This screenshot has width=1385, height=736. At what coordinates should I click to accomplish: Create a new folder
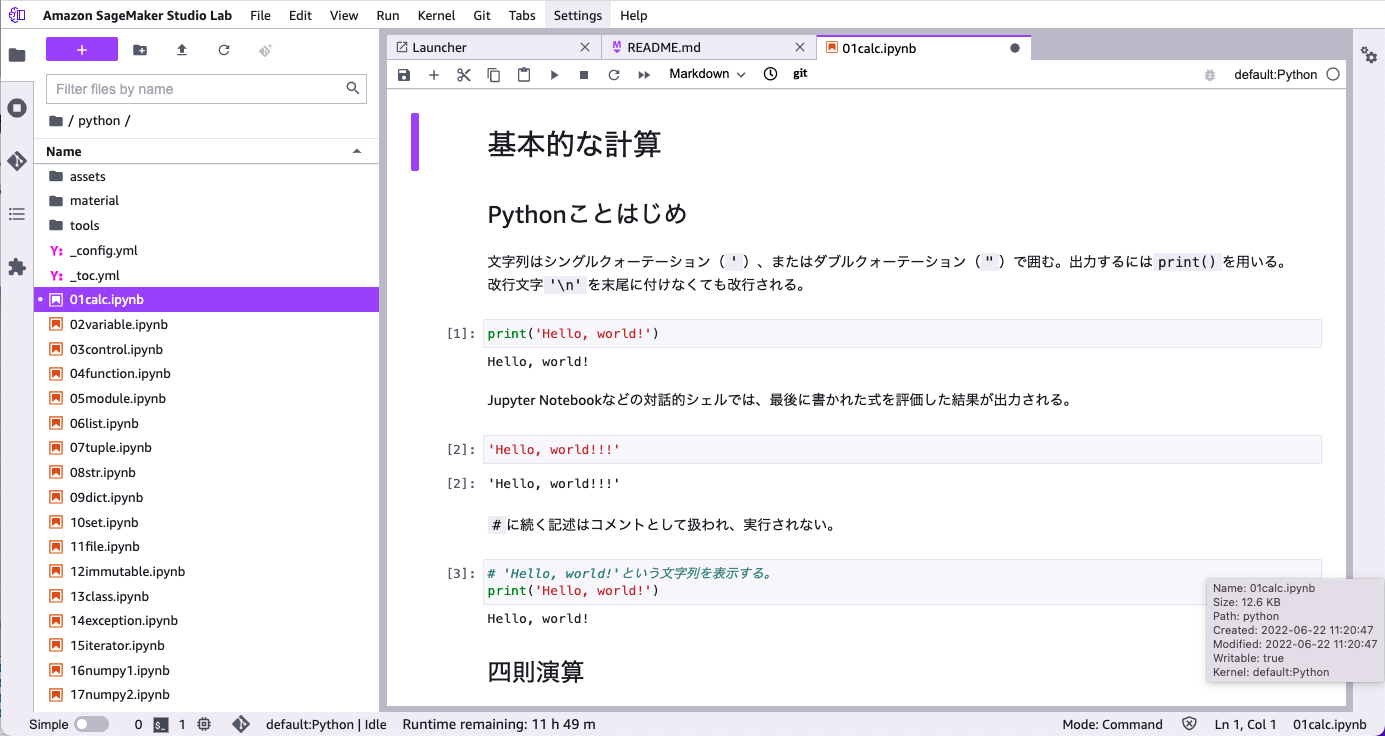140,50
